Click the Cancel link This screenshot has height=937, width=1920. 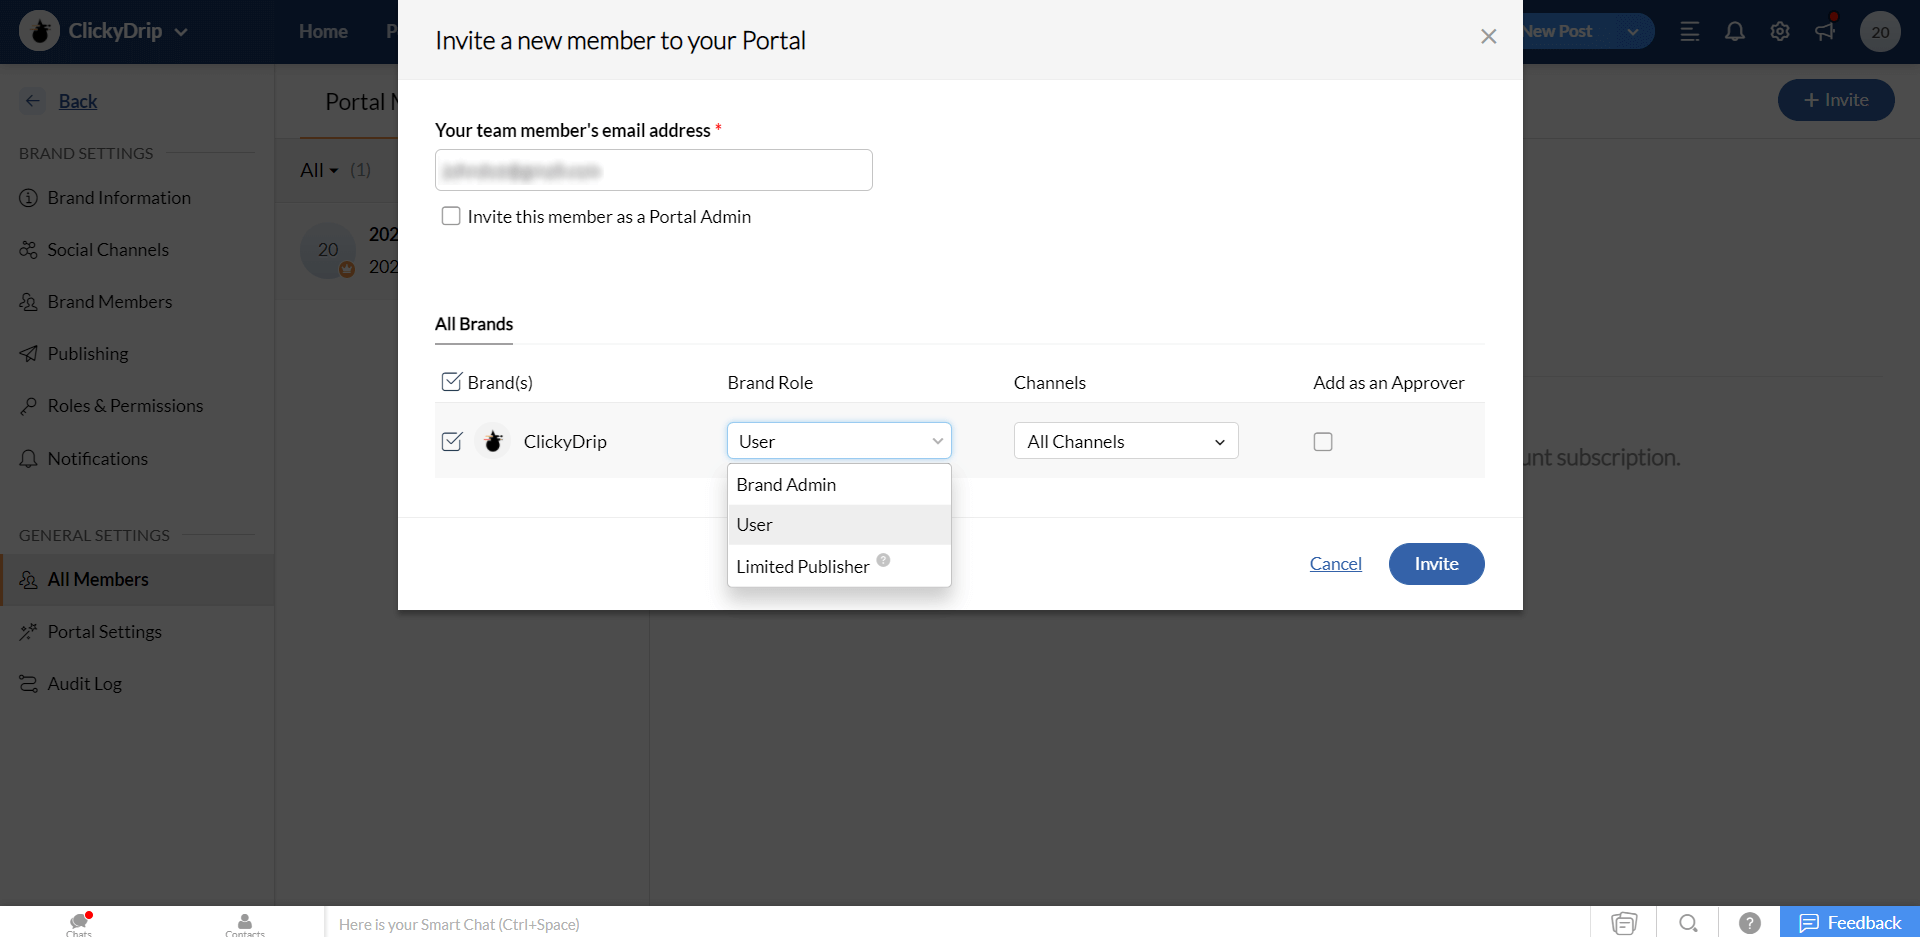[1336, 564]
